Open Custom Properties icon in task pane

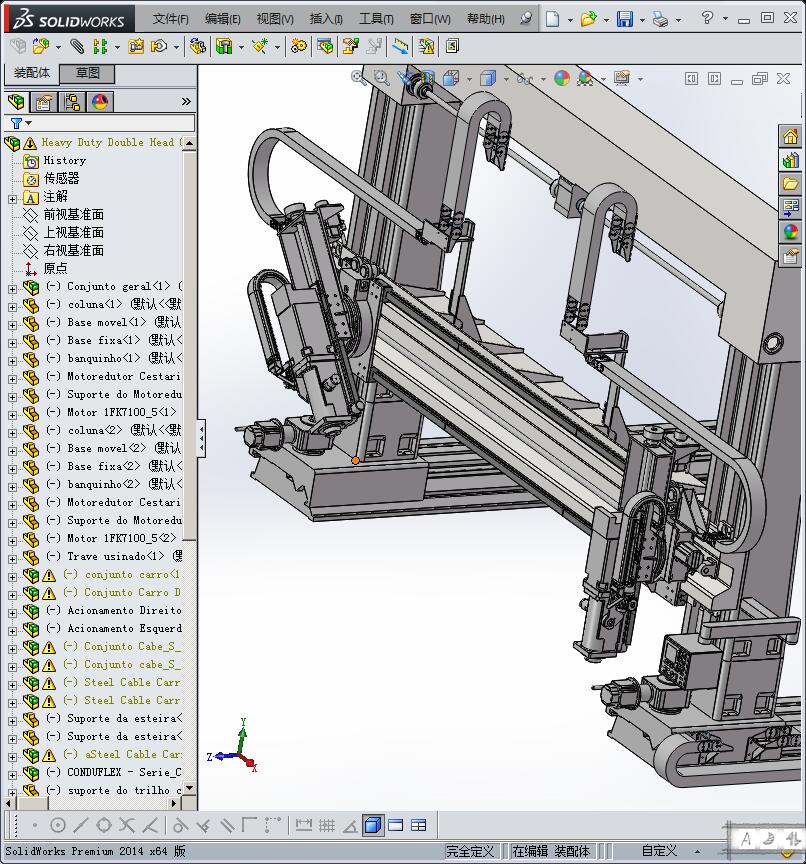tap(791, 256)
